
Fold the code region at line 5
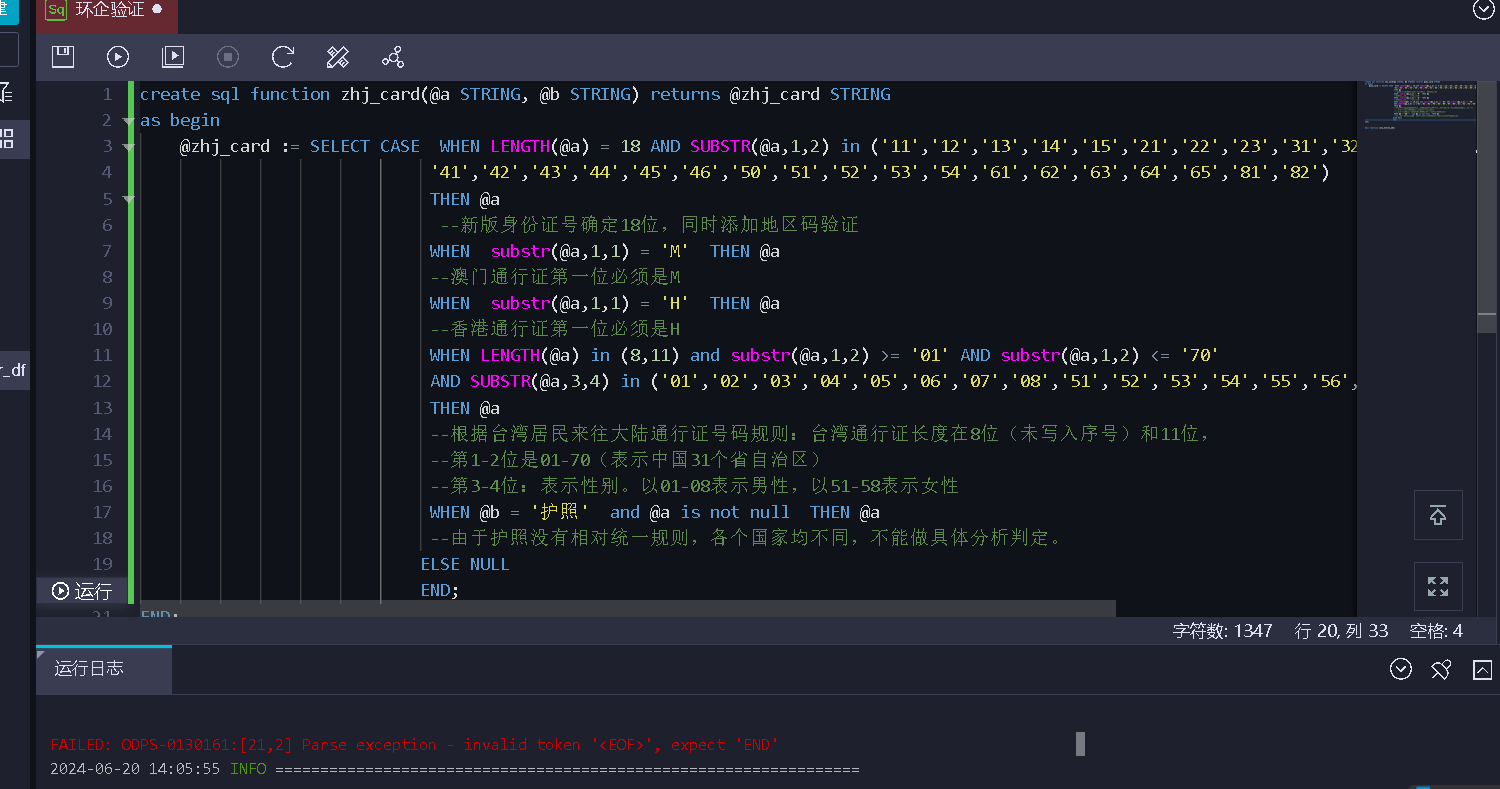pos(128,199)
